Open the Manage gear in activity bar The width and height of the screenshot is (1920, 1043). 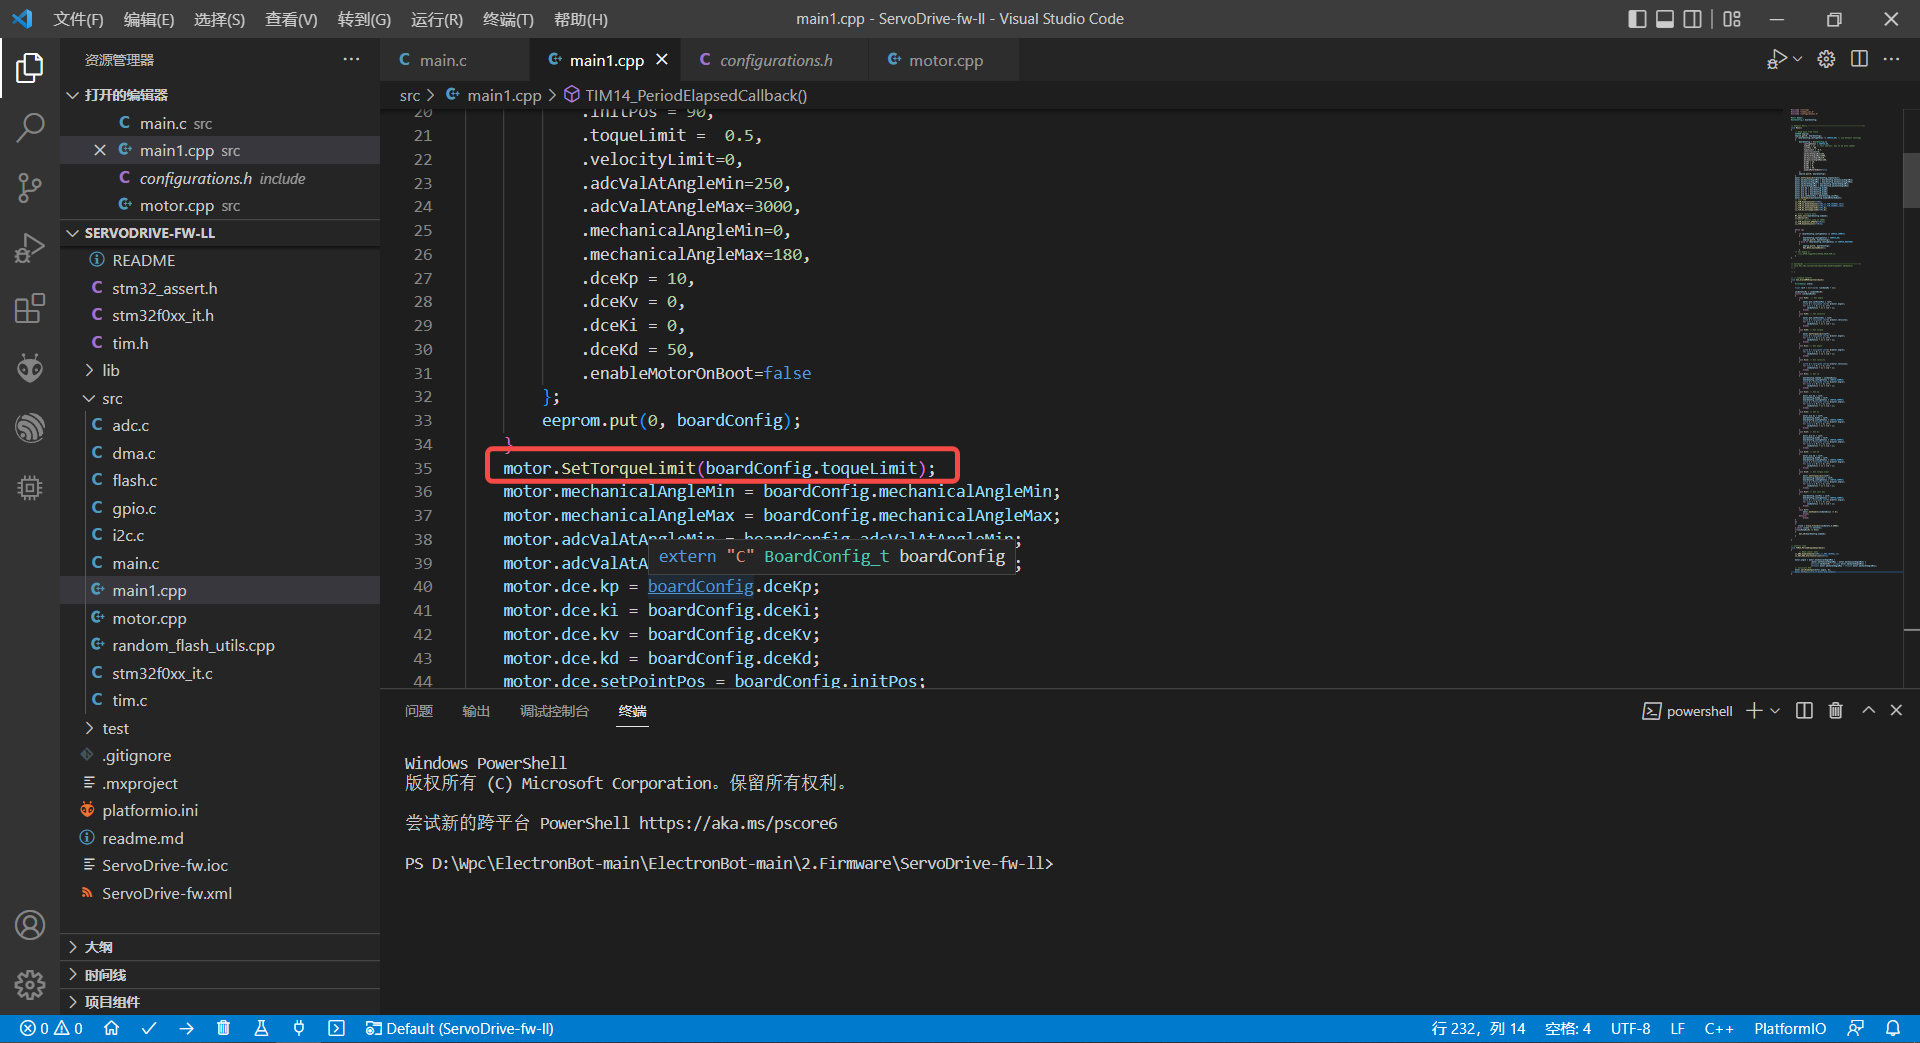tap(30, 985)
